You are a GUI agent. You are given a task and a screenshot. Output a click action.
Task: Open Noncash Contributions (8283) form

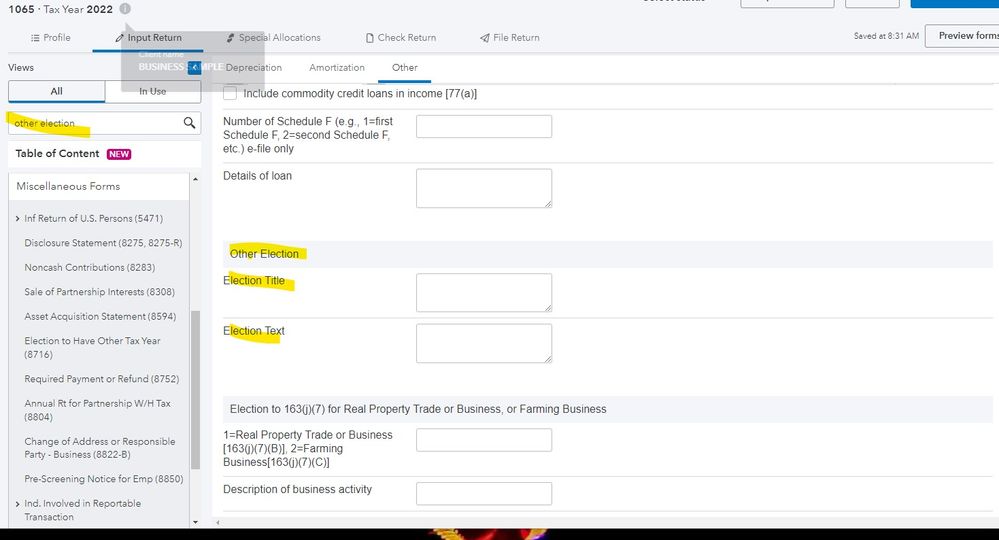click(89, 267)
